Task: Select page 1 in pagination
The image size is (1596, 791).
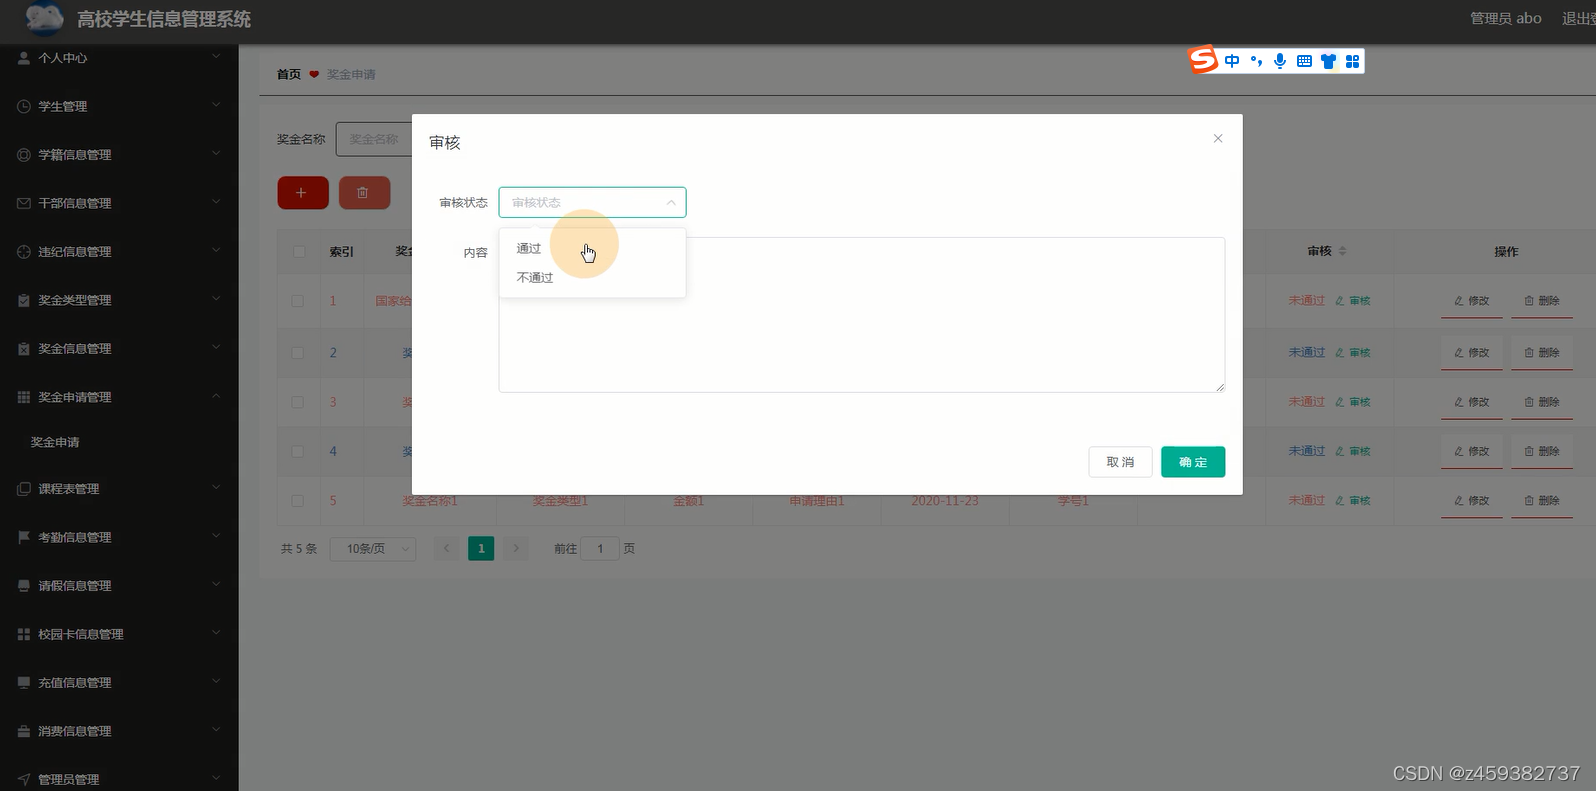Action: pos(481,548)
